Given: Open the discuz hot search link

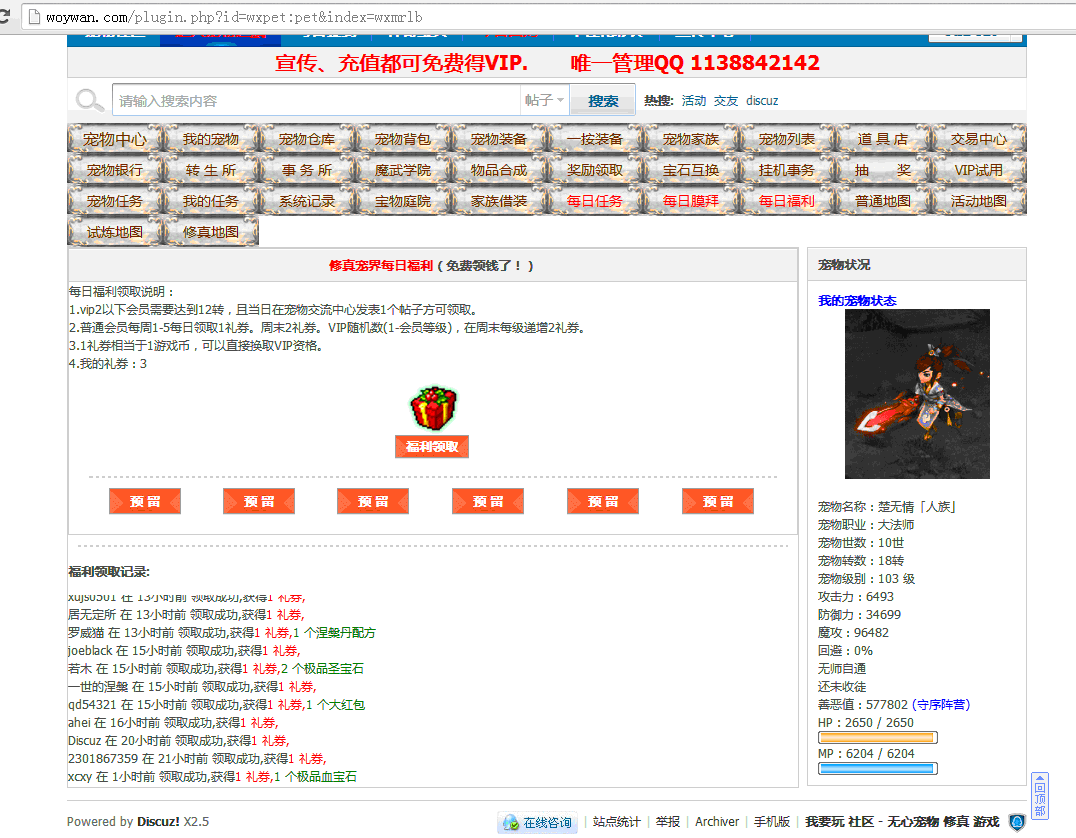Looking at the screenshot, I should tap(762, 101).
